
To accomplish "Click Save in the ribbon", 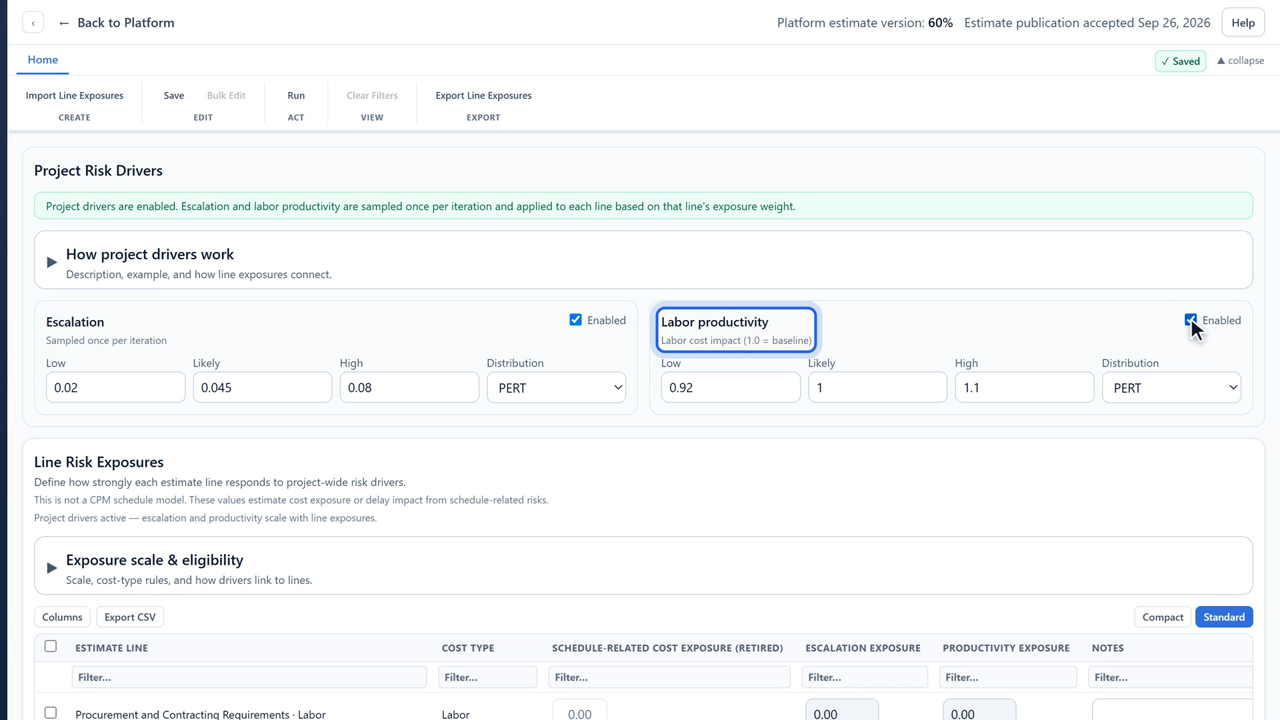I will (x=174, y=96).
